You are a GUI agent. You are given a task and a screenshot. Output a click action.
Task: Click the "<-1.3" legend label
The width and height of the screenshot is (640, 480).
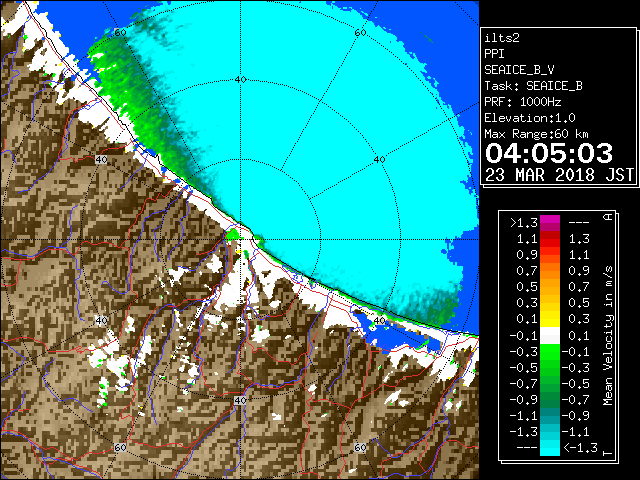tap(580, 447)
